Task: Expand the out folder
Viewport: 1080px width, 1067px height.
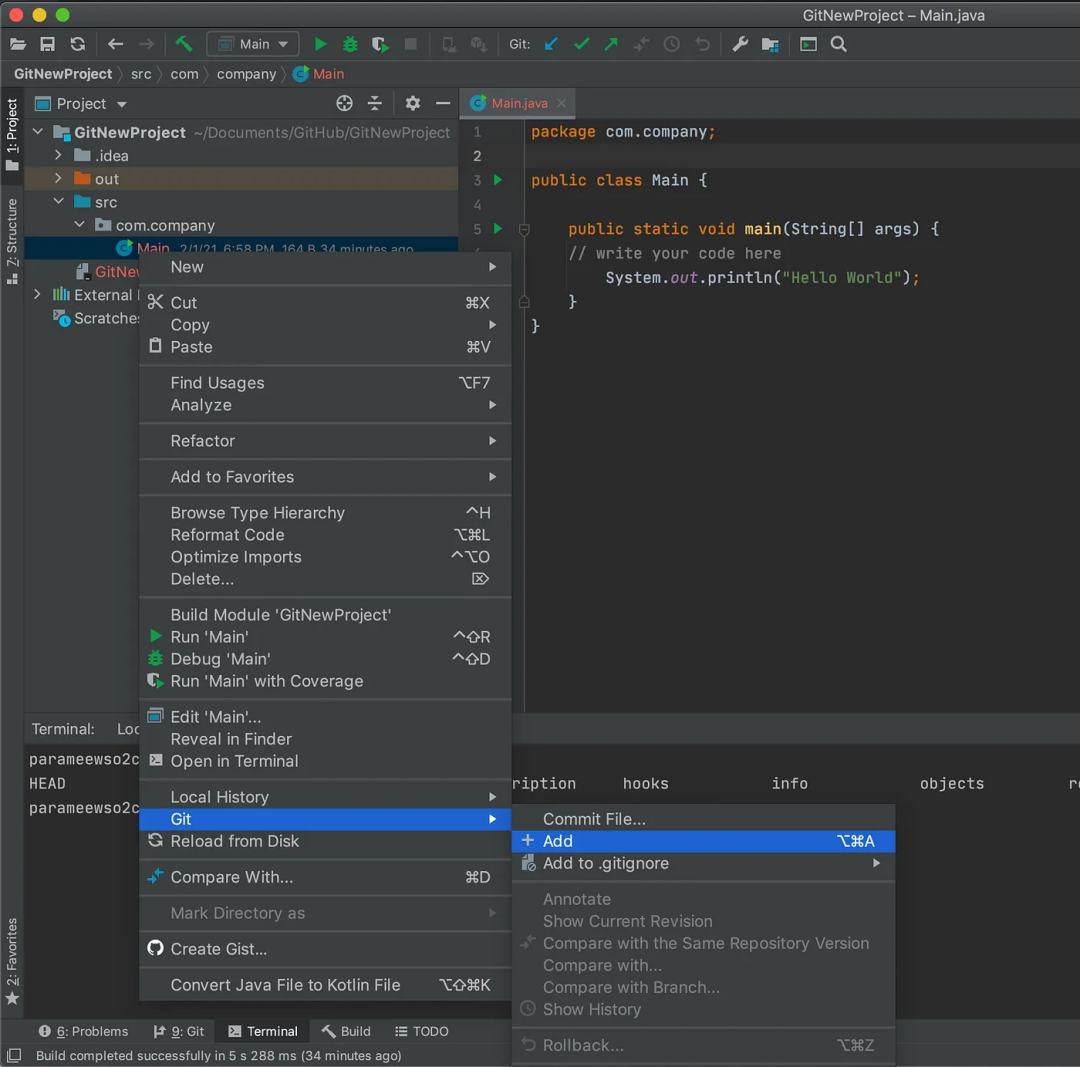Action: tap(59, 179)
